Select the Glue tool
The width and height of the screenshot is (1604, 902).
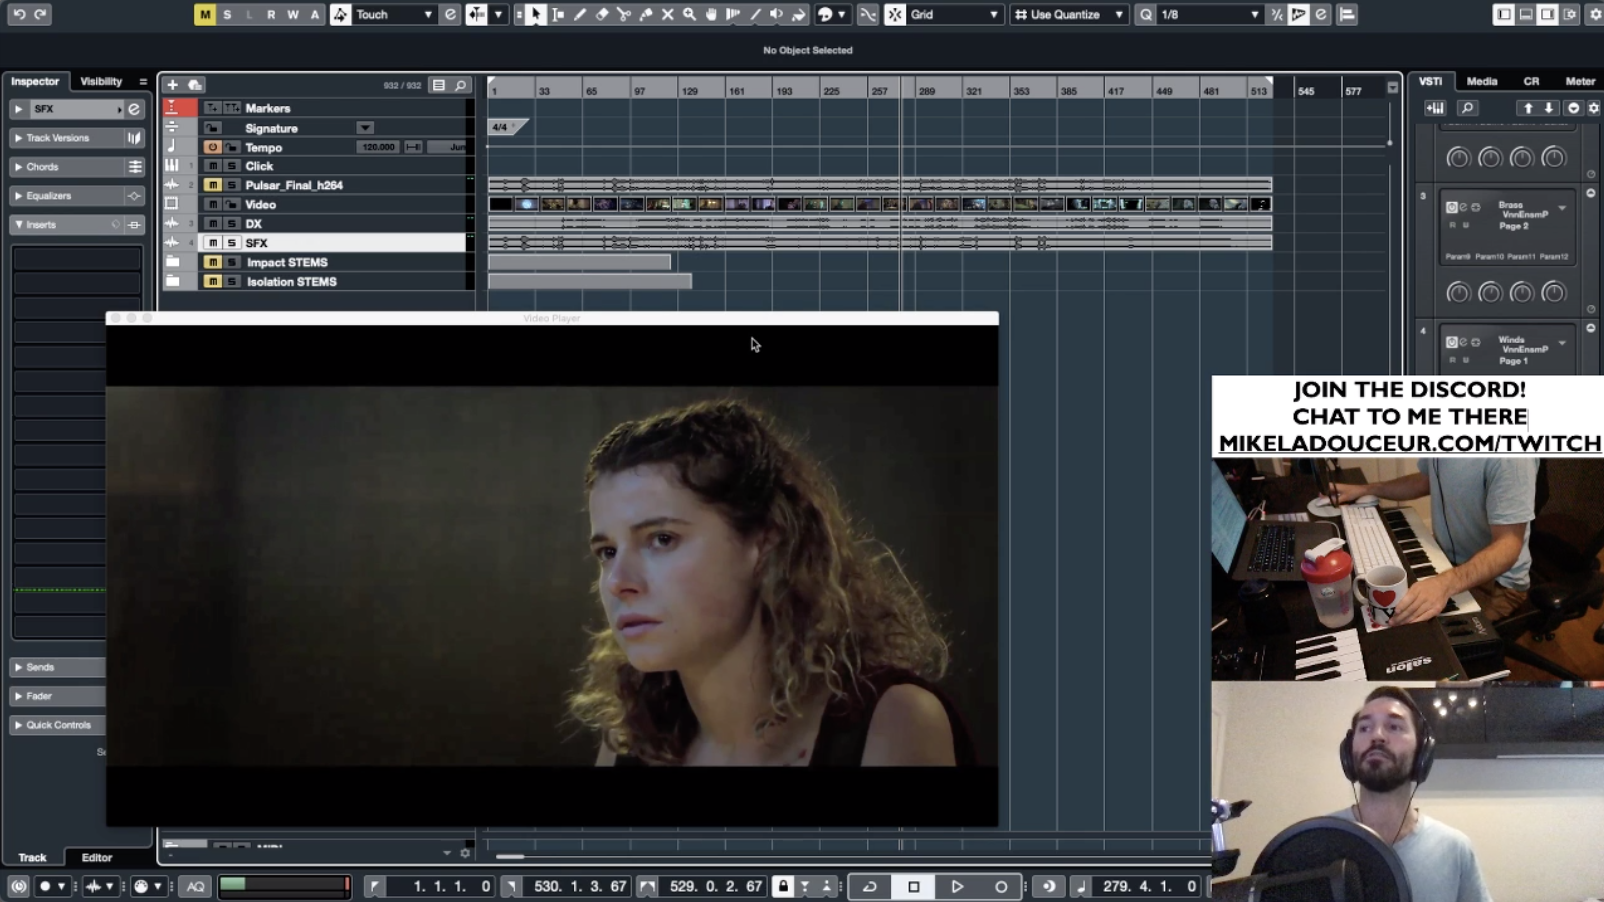(646, 14)
